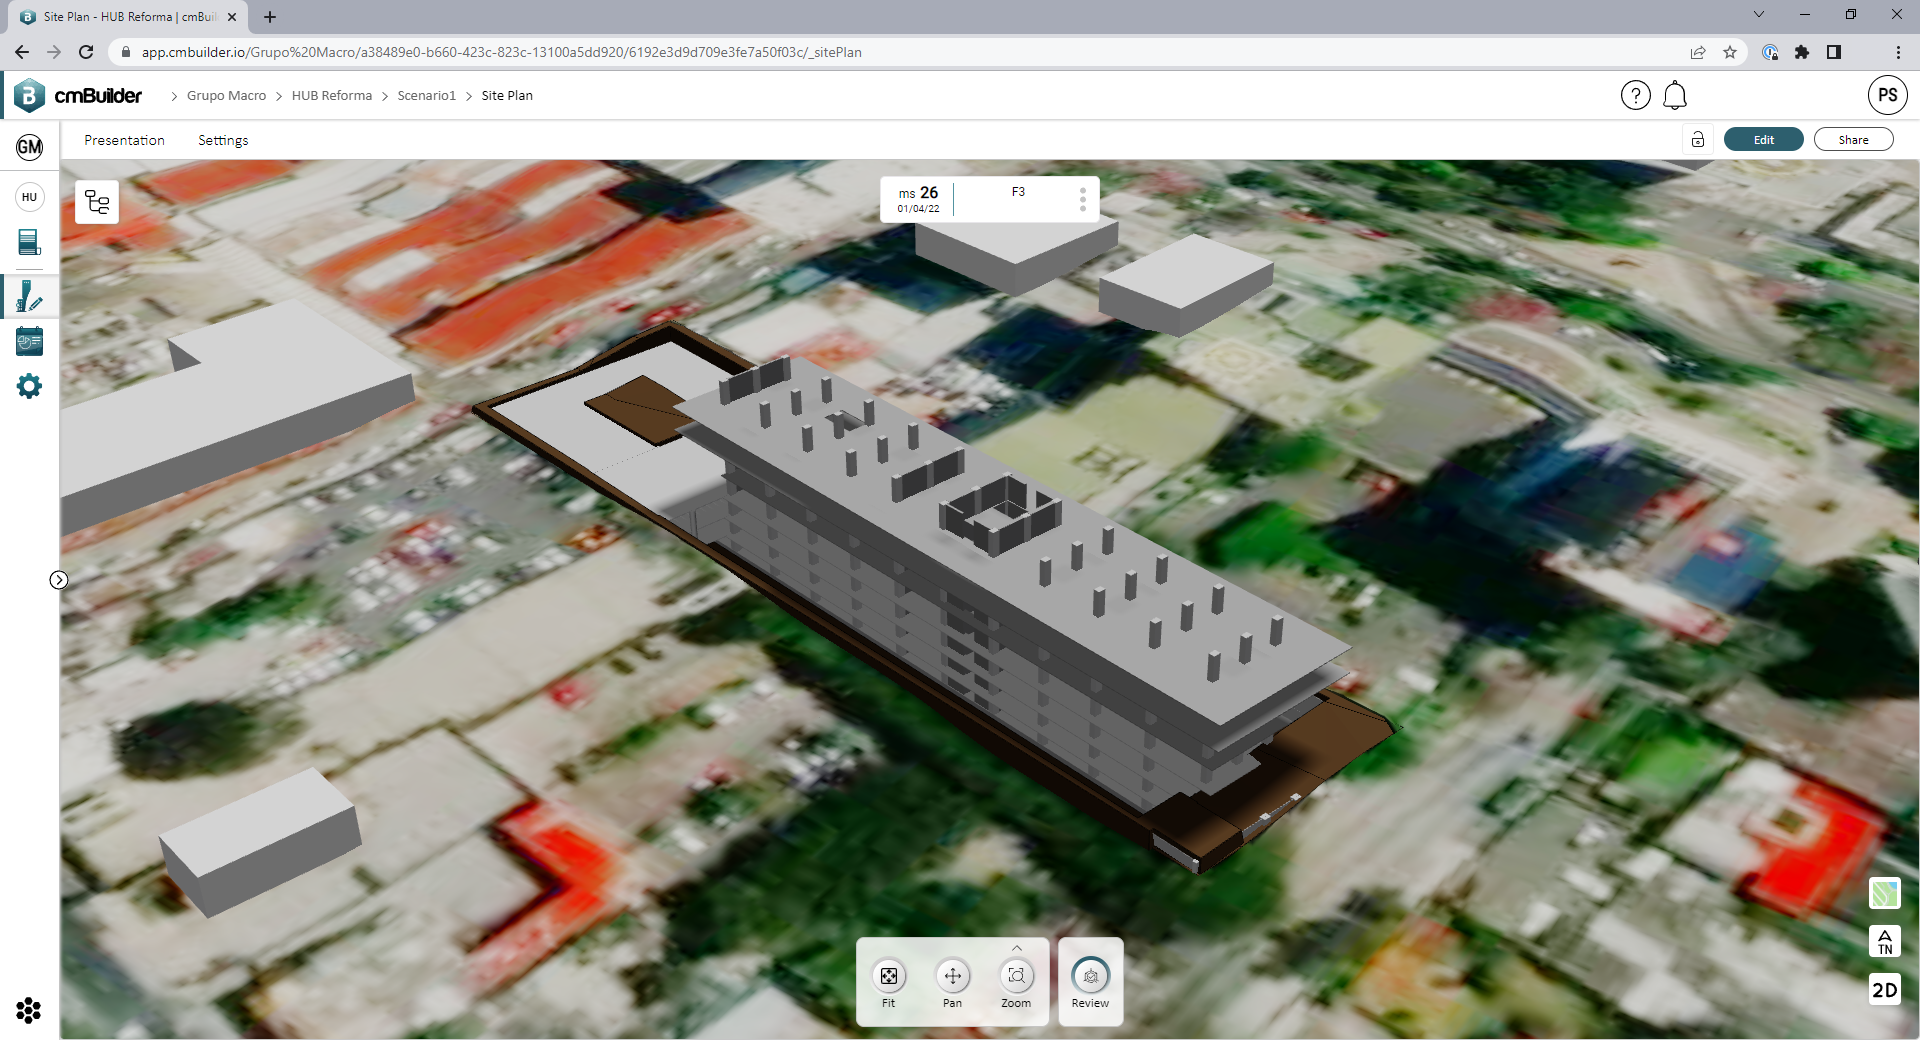The height and width of the screenshot is (1040, 1920).
Task: Click the Site Plan breadcrumb
Action: 507,96
